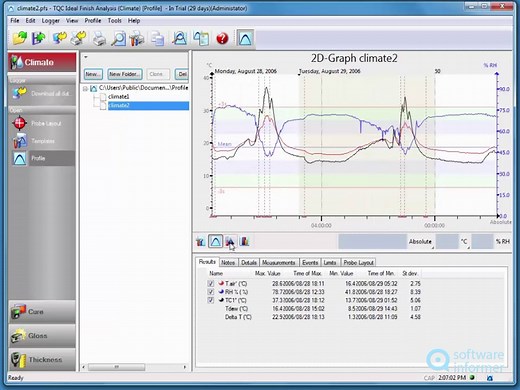
Task: Switch to the Thickness module
Action: [x=42, y=359]
